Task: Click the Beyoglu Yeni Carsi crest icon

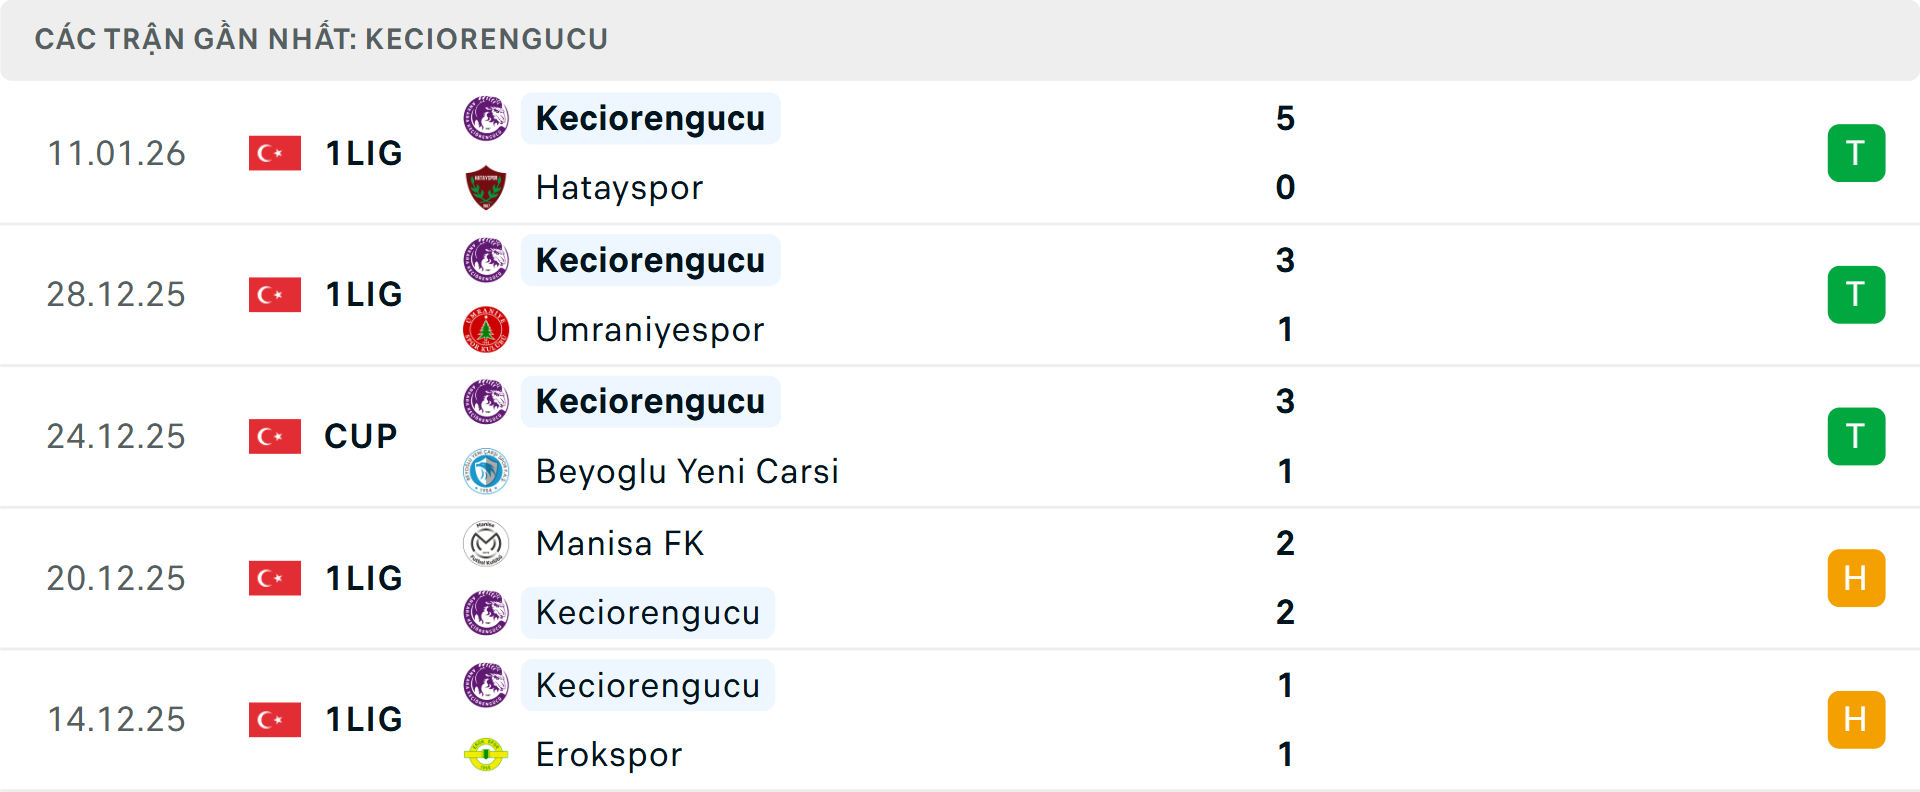Action: [x=486, y=471]
